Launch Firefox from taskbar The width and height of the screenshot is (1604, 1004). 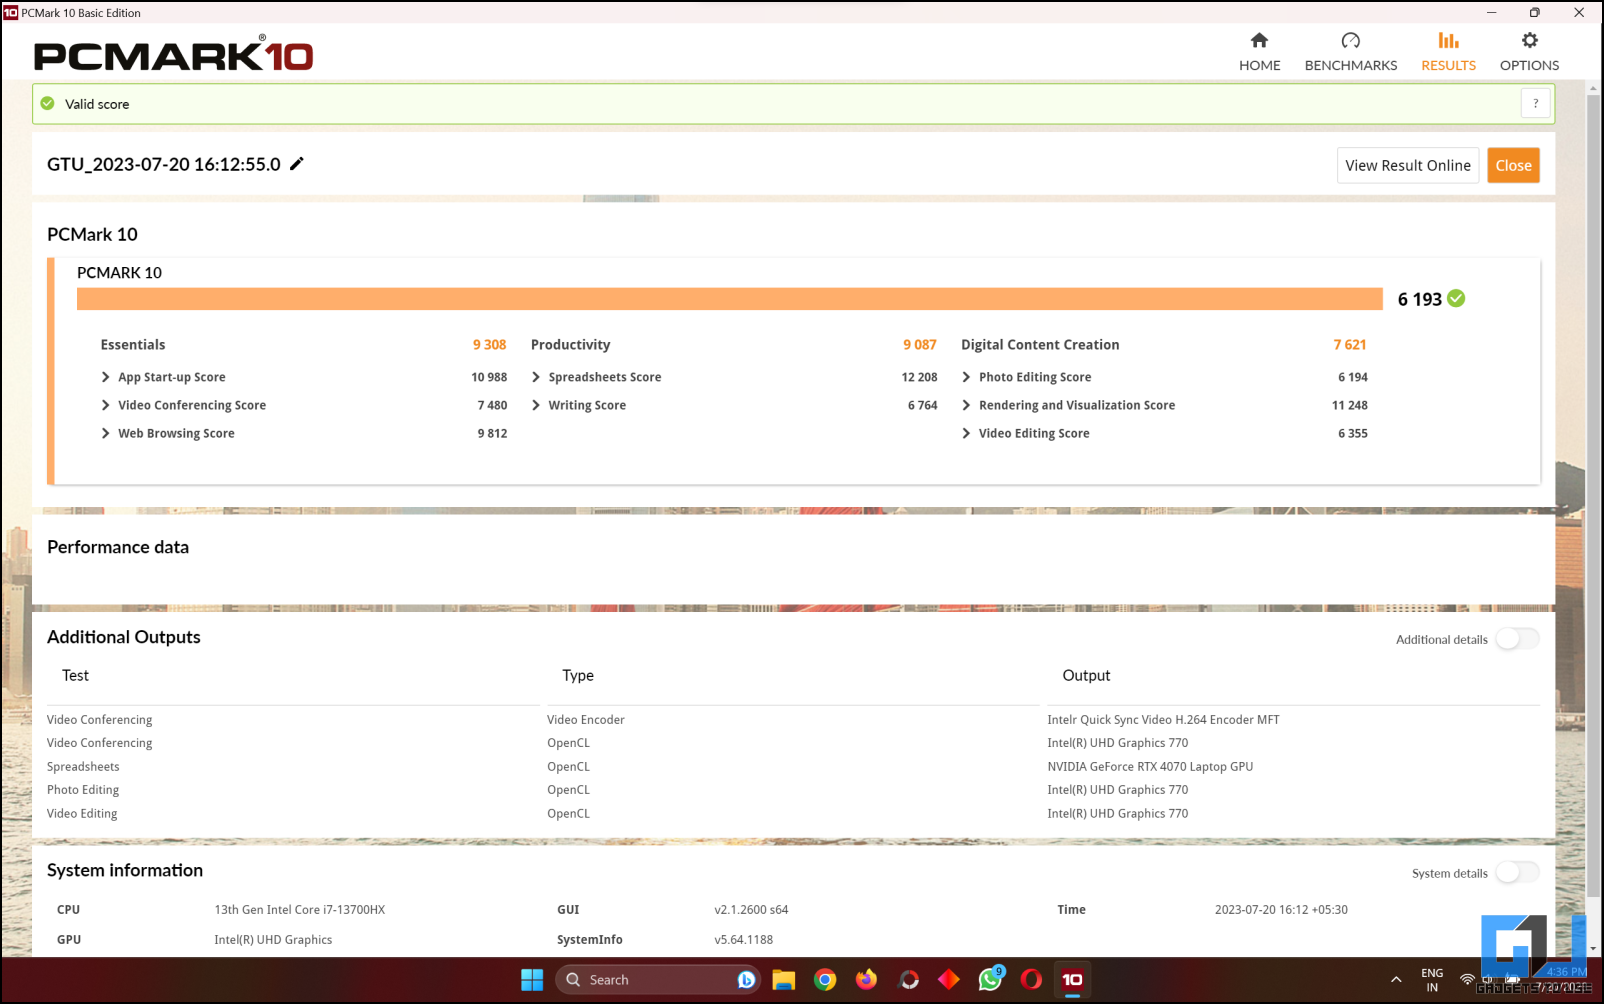866,980
